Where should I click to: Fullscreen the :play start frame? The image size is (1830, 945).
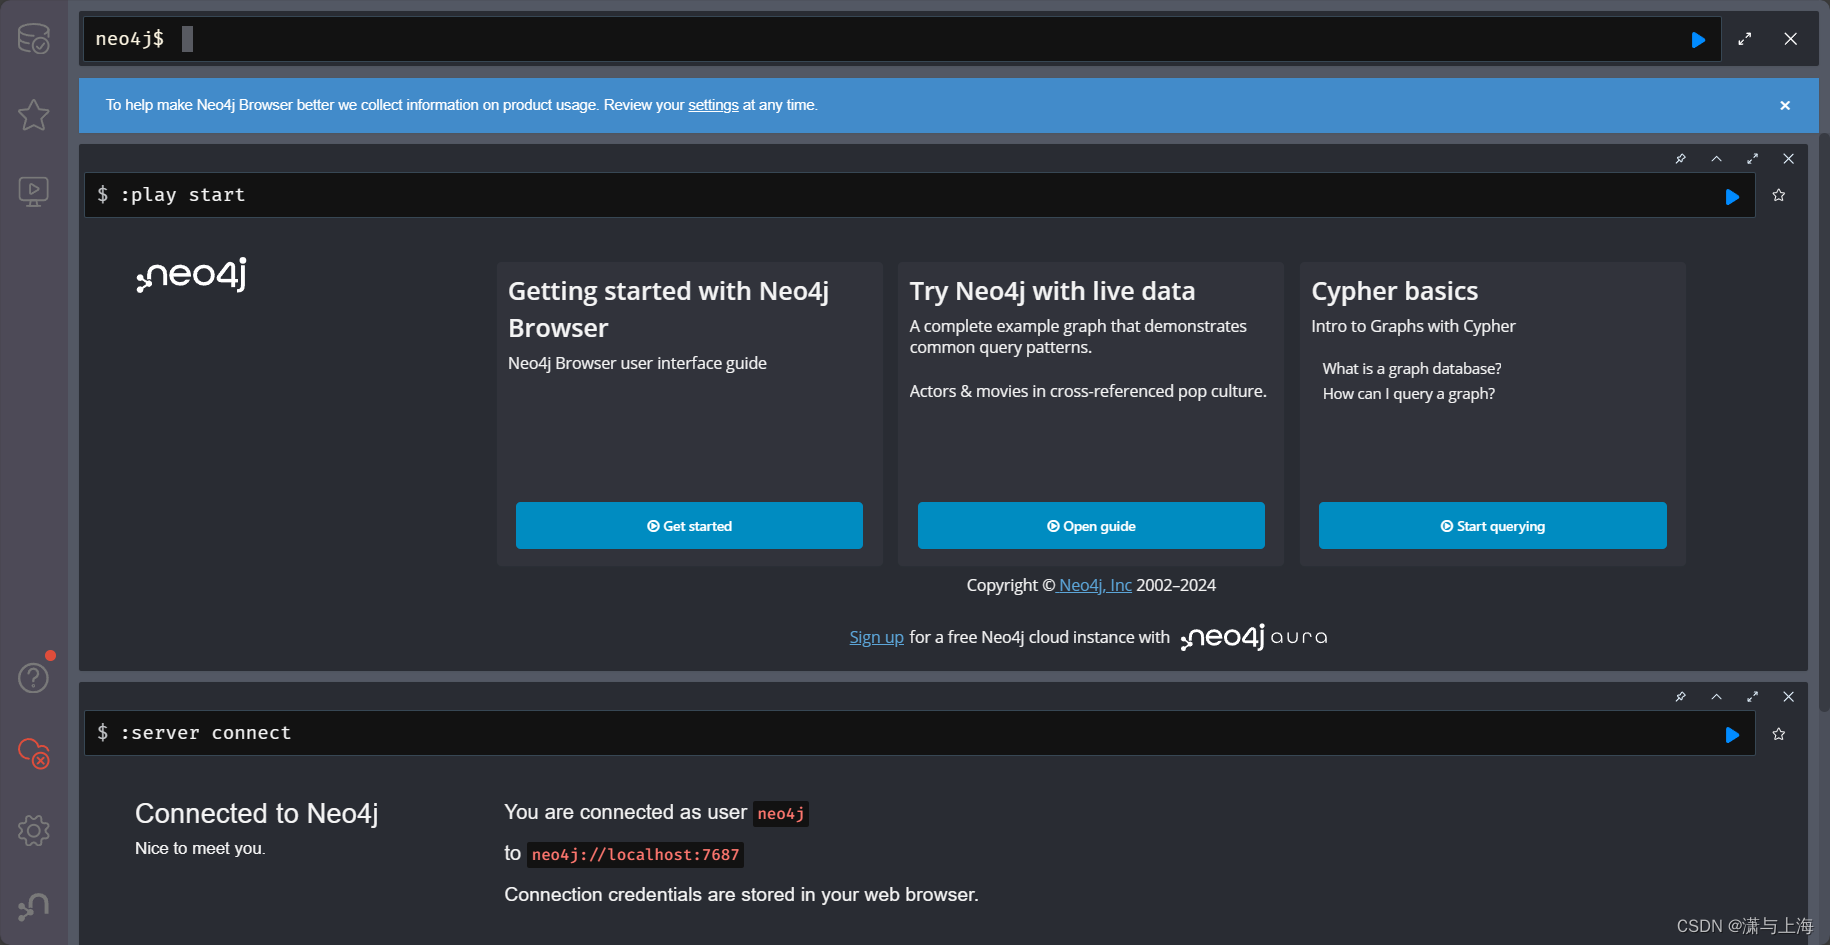pyautogui.click(x=1753, y=159)
